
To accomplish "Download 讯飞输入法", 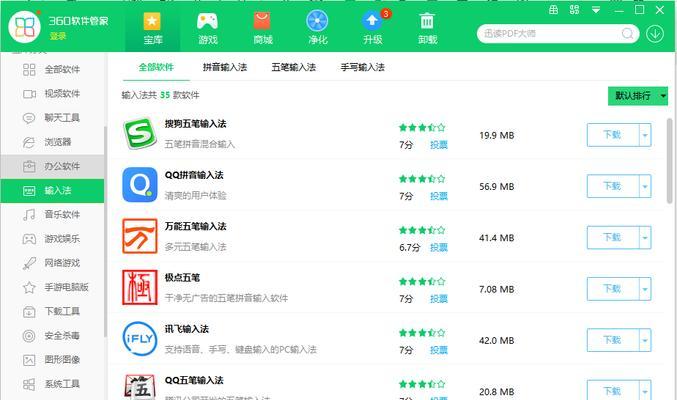I will [613, 340].
